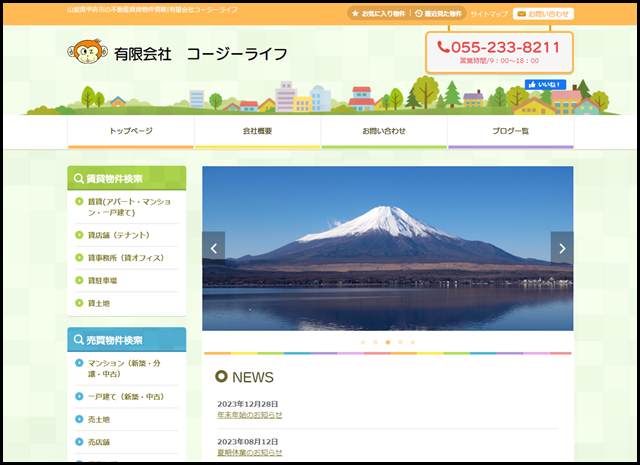The image size is (640, 465).
Task: Click the search icon in 売買物件検索 header
Action: click(79, 340)
